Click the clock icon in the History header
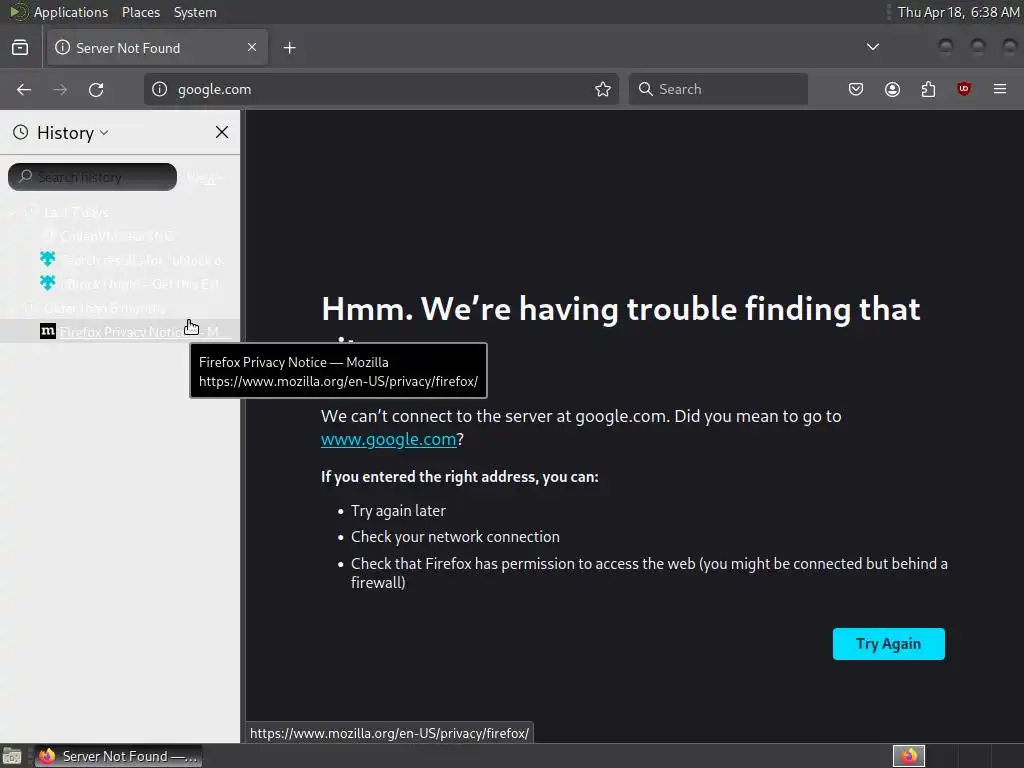 [21, 133]
